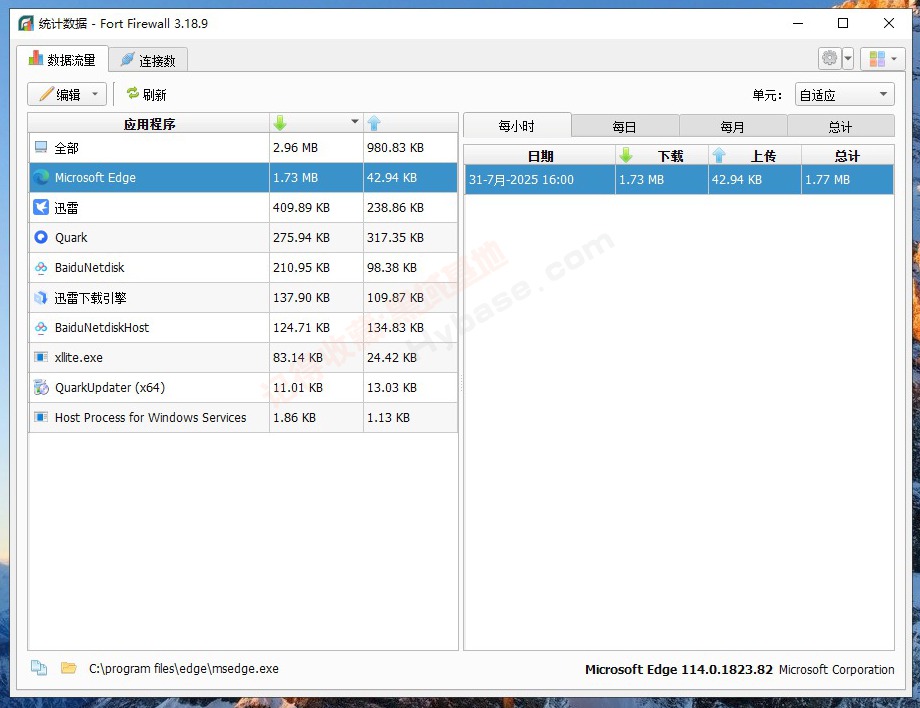
Task: Sort by the blue upload arrow column
Action: pyautogui.click(x=410, y=123)
